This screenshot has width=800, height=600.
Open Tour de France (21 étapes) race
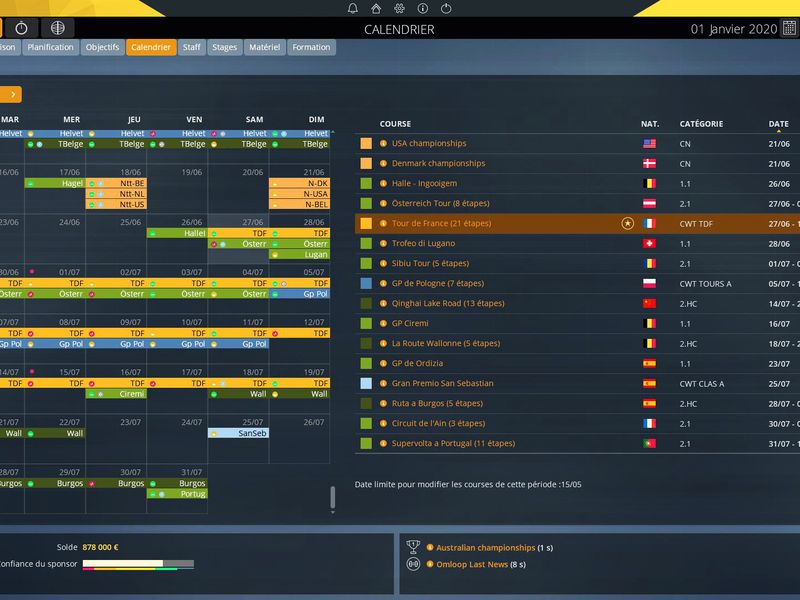(441, 223)
